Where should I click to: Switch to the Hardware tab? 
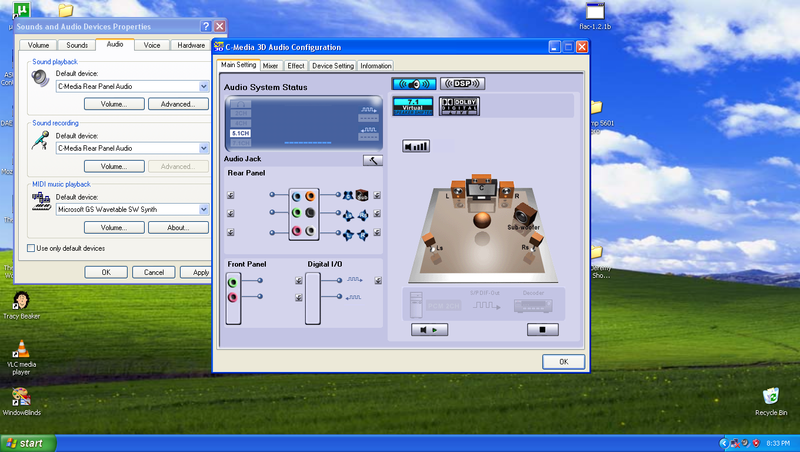point(191,45)
